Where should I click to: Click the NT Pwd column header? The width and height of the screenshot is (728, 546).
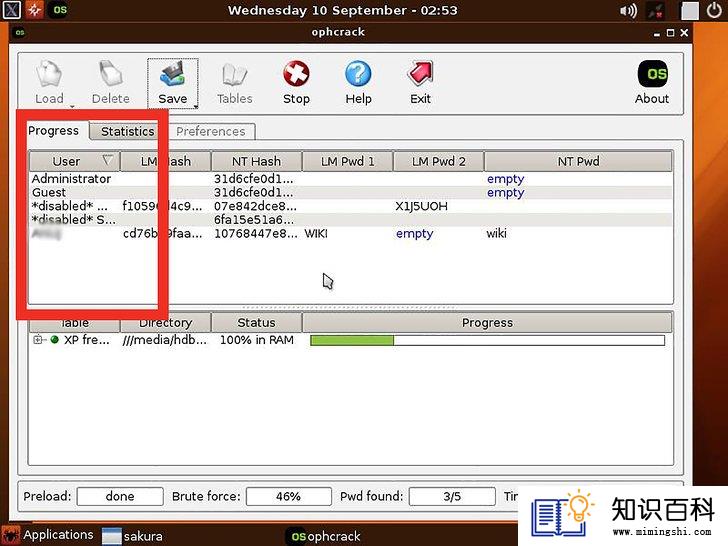click(x=578, y=161)
